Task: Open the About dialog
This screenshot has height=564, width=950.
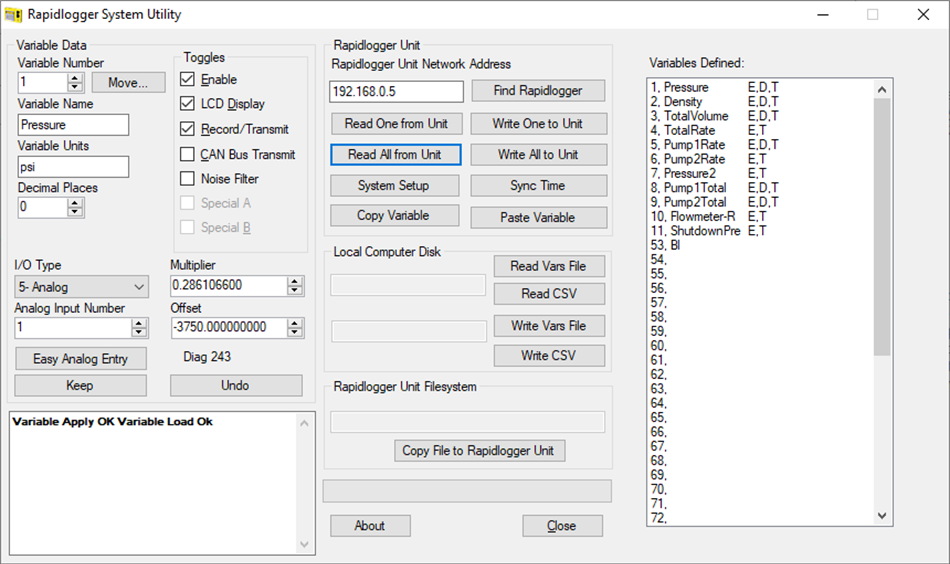Action: pos(370,526)
